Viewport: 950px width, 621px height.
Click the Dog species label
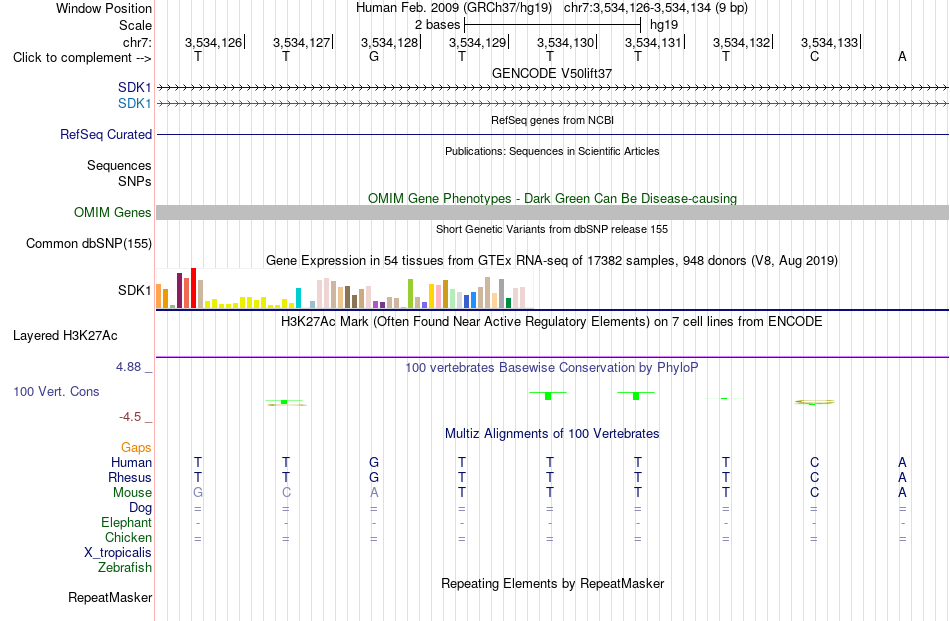coord(140,508)
